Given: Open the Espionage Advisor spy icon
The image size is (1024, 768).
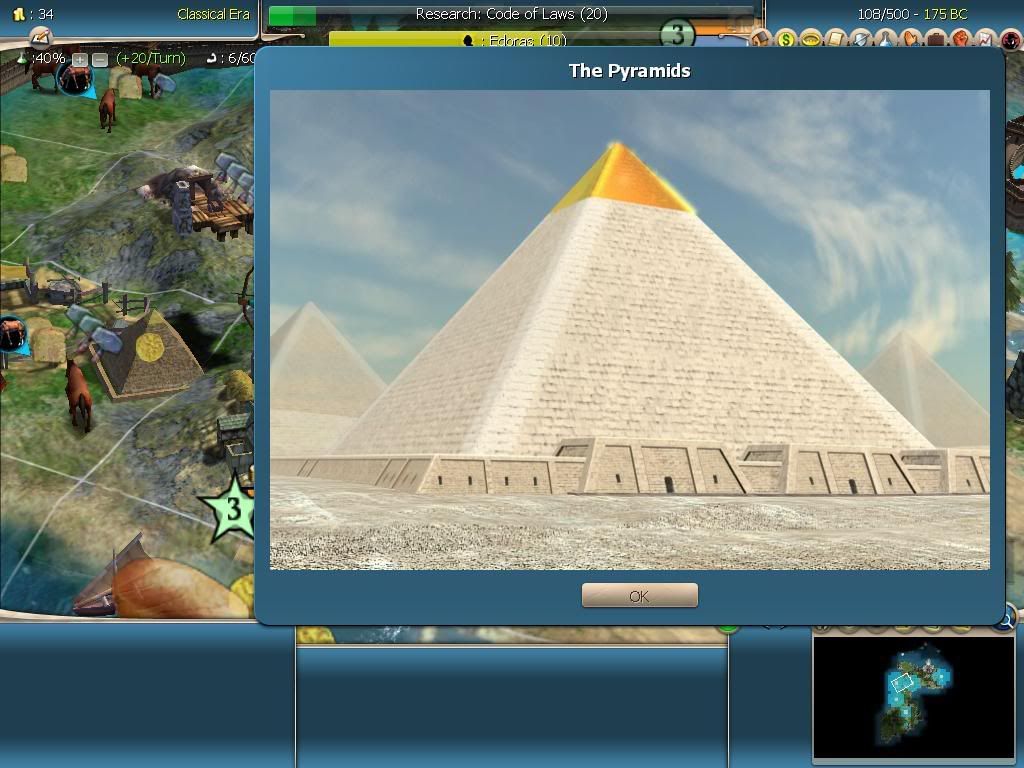Looking at the screenshot, I should point(1010,39).
